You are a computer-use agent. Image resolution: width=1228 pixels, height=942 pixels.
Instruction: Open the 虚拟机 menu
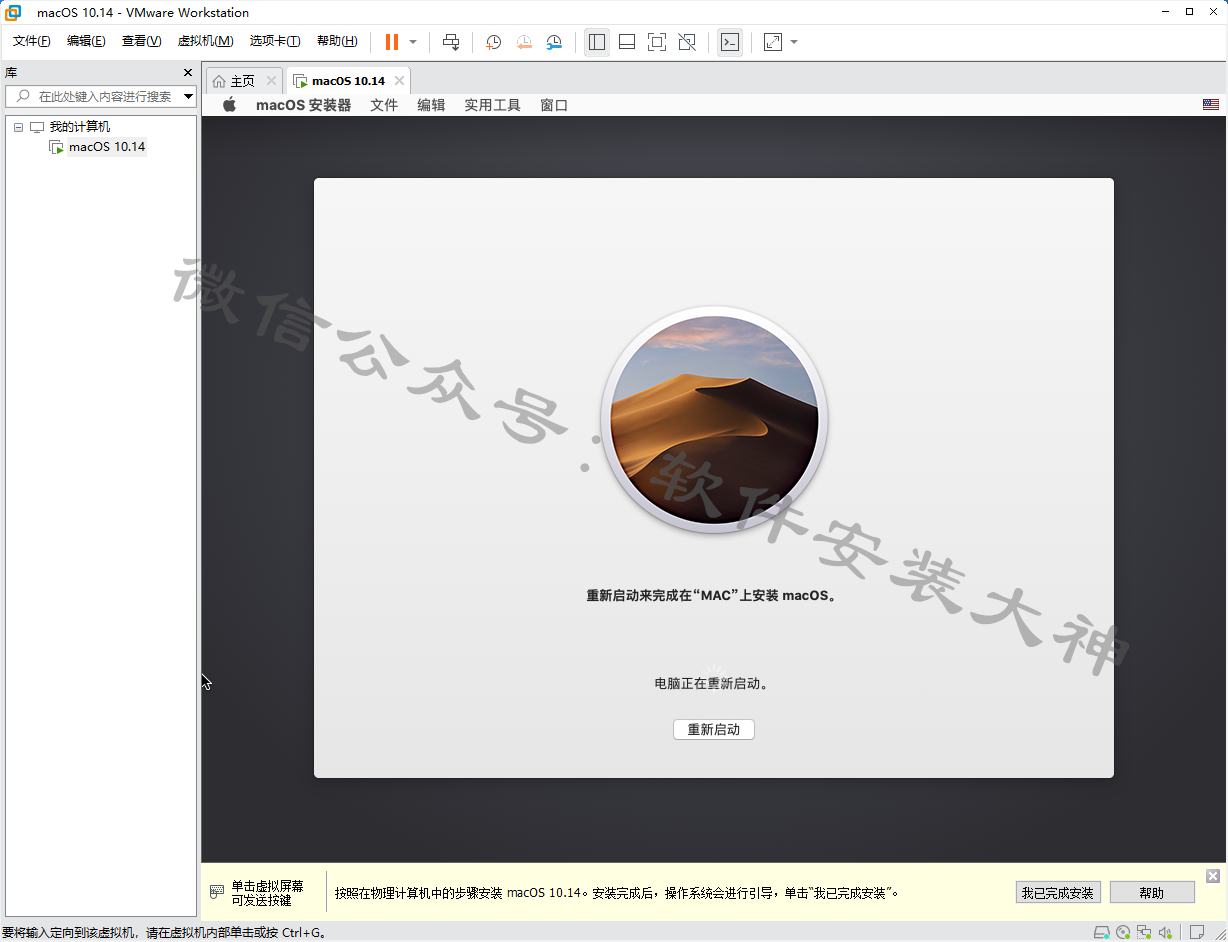click(205, 41)
